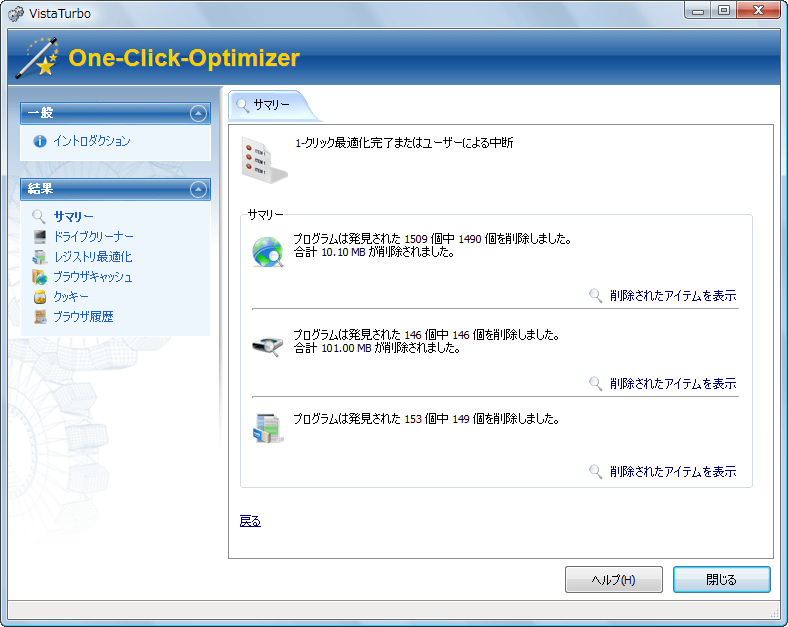Click the globe icon beside 1509 個中 1490 result
788x627 pixels.
point(267,252)
